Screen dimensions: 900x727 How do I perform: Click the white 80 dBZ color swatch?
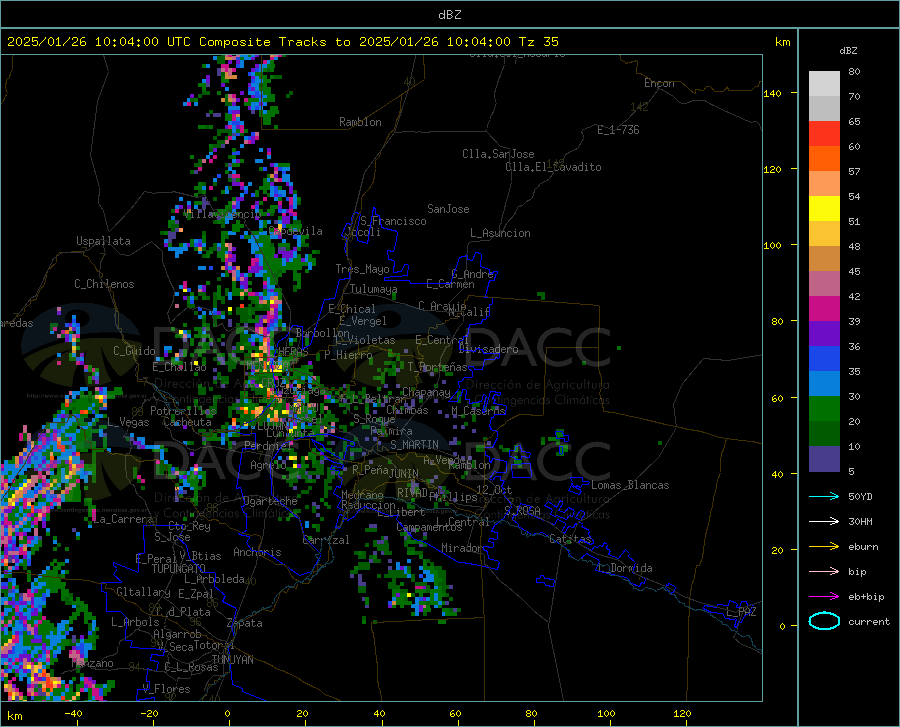[x=824, y=84]
